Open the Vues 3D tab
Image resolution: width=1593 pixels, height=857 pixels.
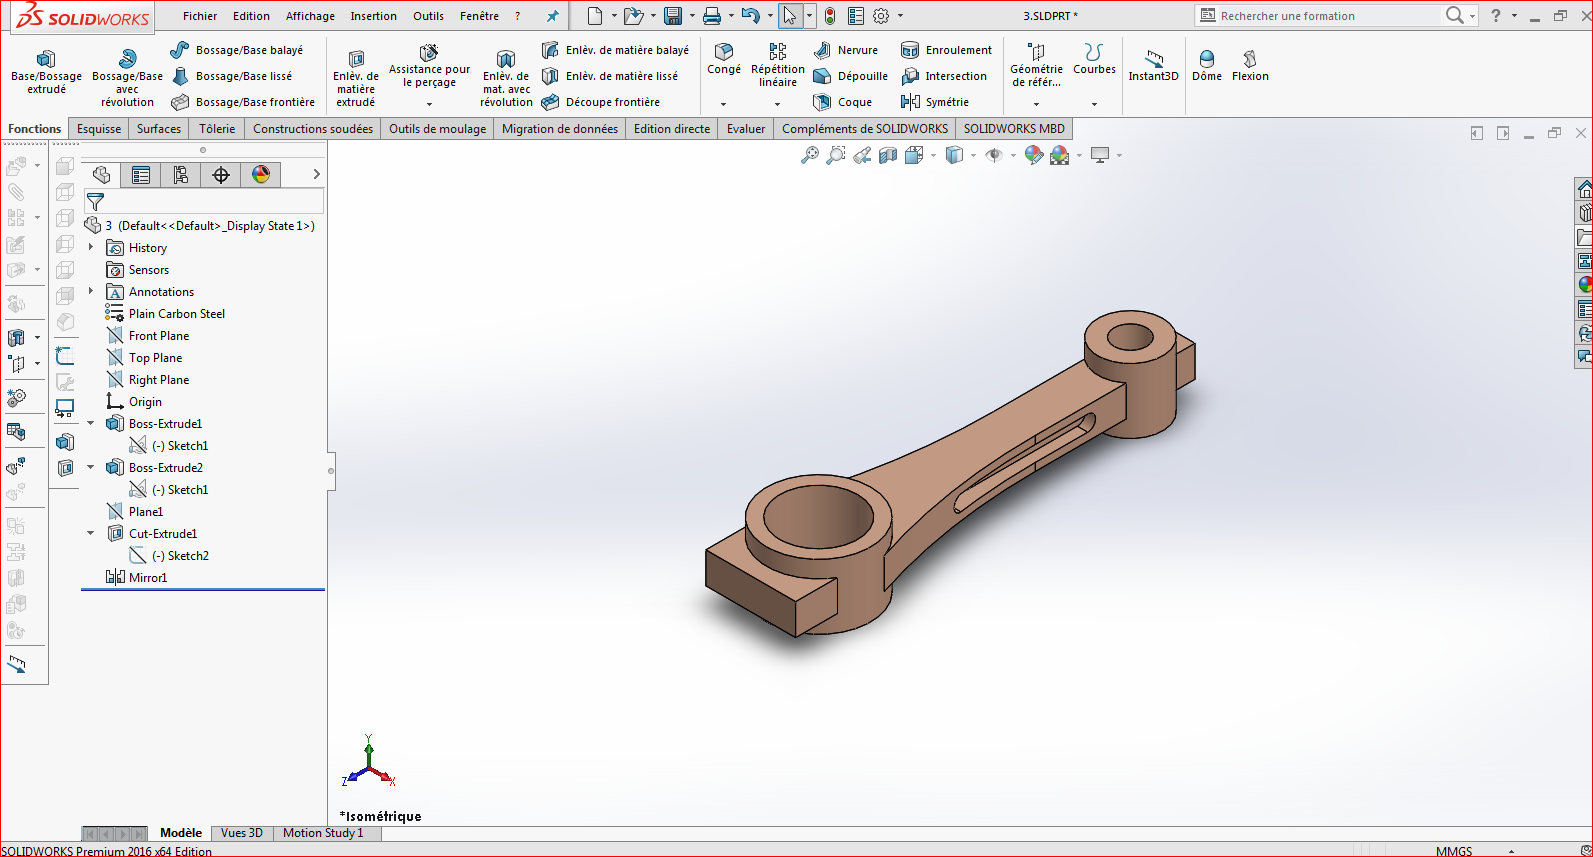tap(241, 833)
